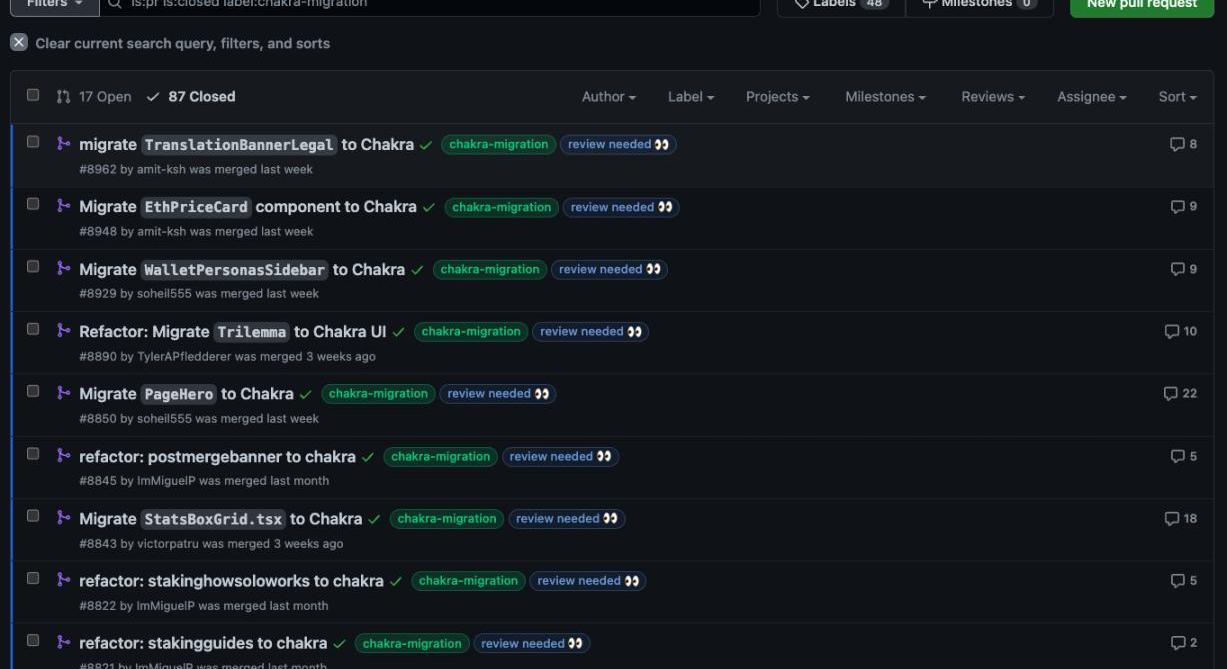Open comments on stakingguides PR (2)
Screen dimensions: 1227x669
[1183, 643]
